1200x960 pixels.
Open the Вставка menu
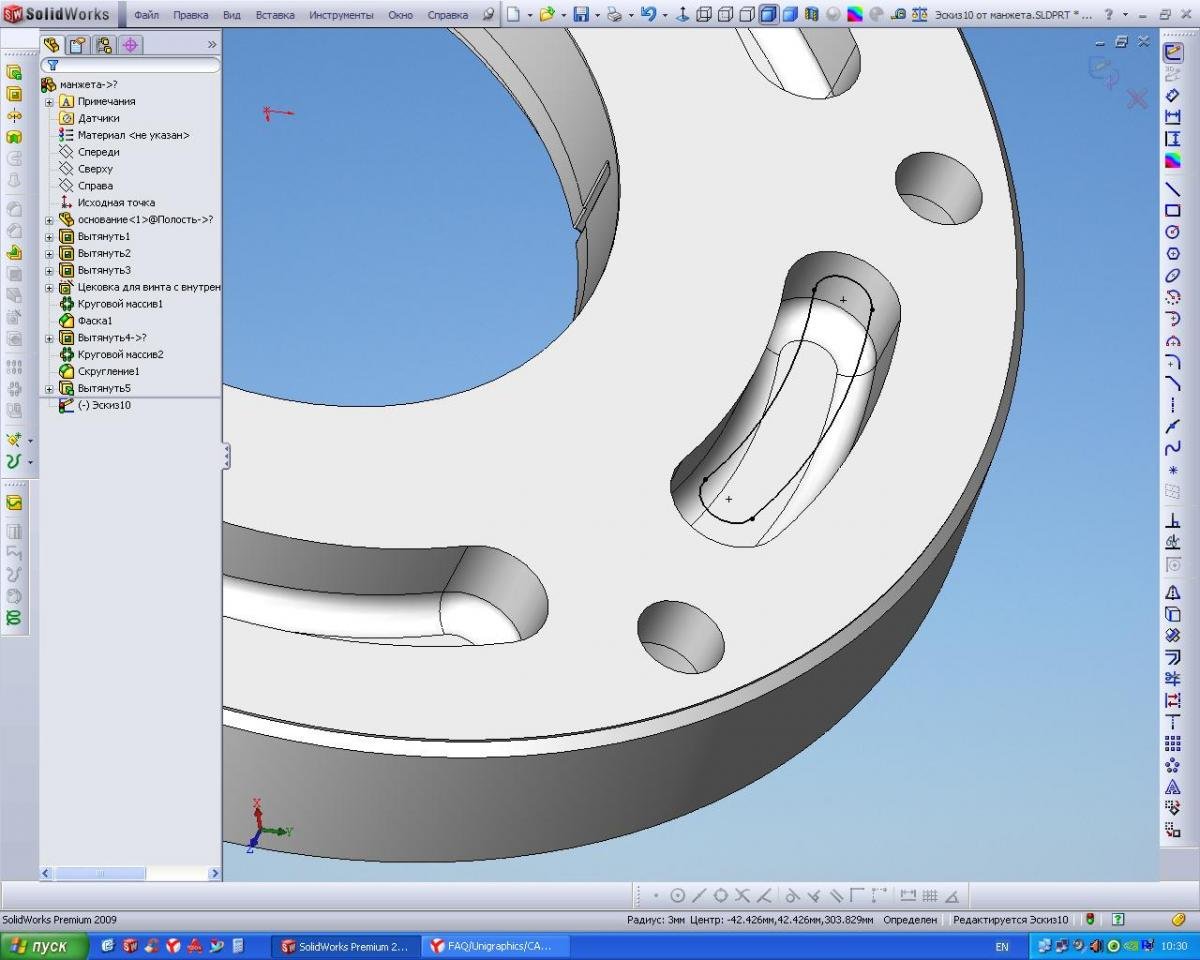point(275,15)
